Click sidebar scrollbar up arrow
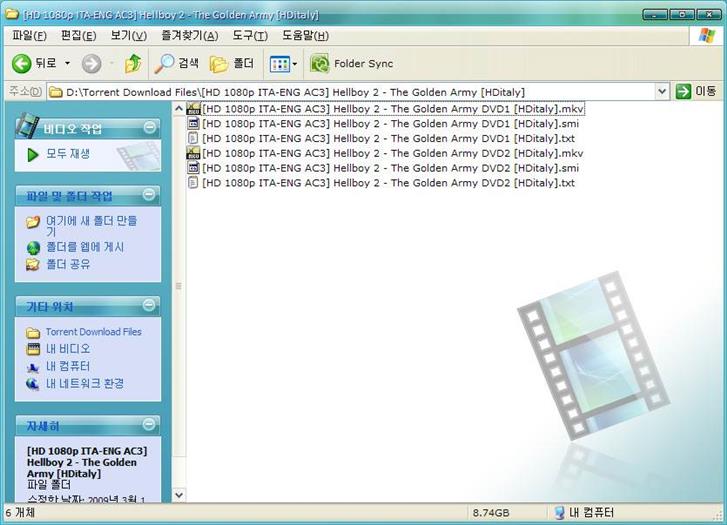The width and height of the screenshot is (727, 525). coord(179,109)
